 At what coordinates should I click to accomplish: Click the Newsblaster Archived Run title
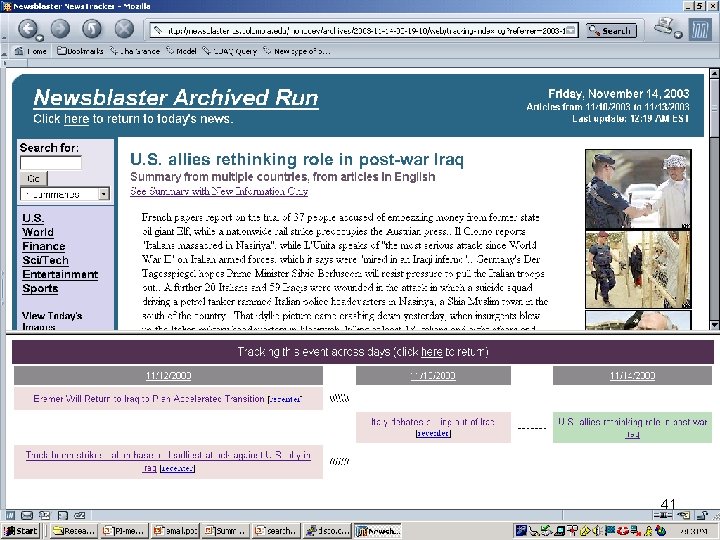176,97
